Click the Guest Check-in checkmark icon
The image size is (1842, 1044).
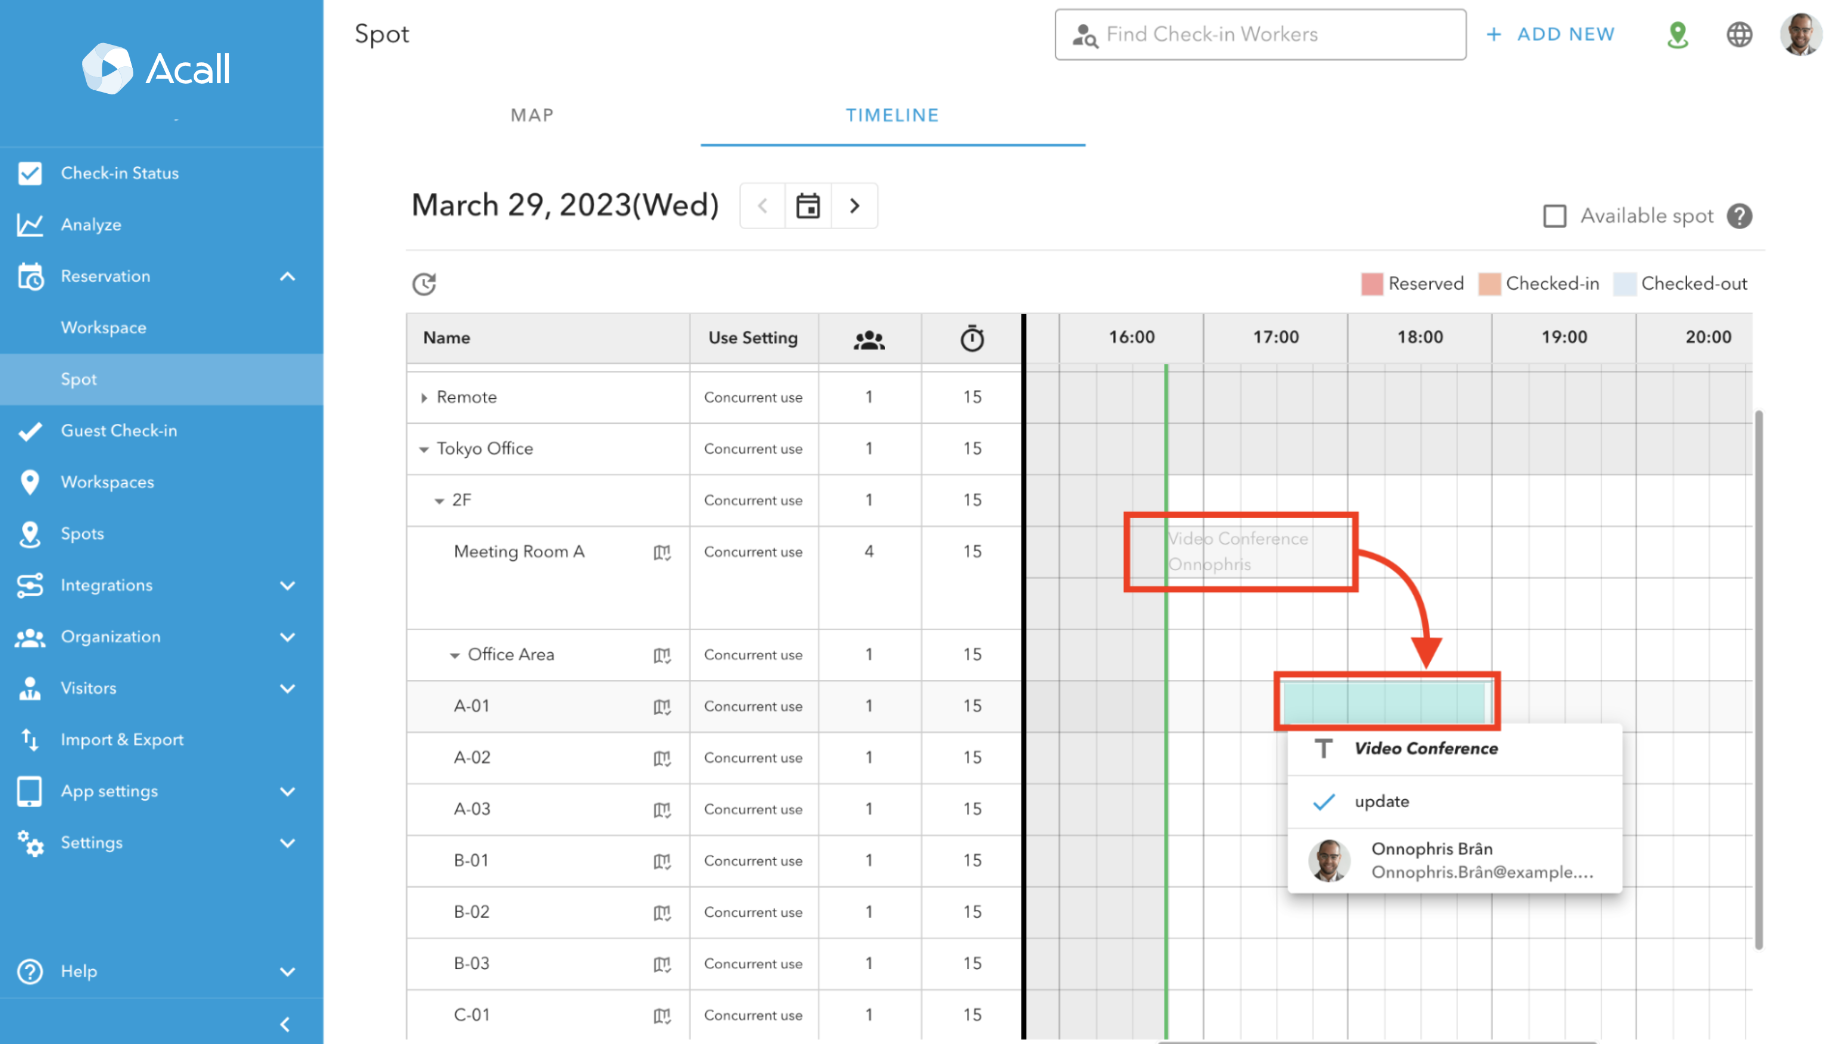[30, 430]
